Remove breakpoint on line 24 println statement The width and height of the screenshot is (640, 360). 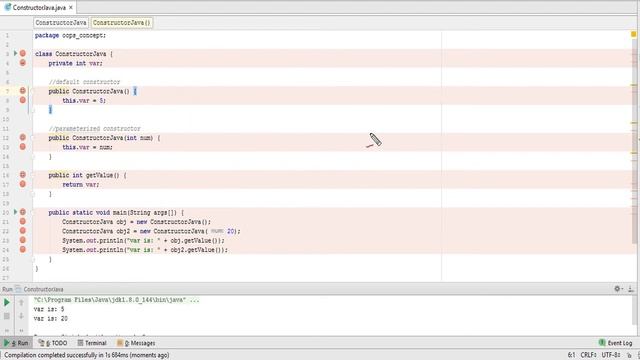coord(23,249)
